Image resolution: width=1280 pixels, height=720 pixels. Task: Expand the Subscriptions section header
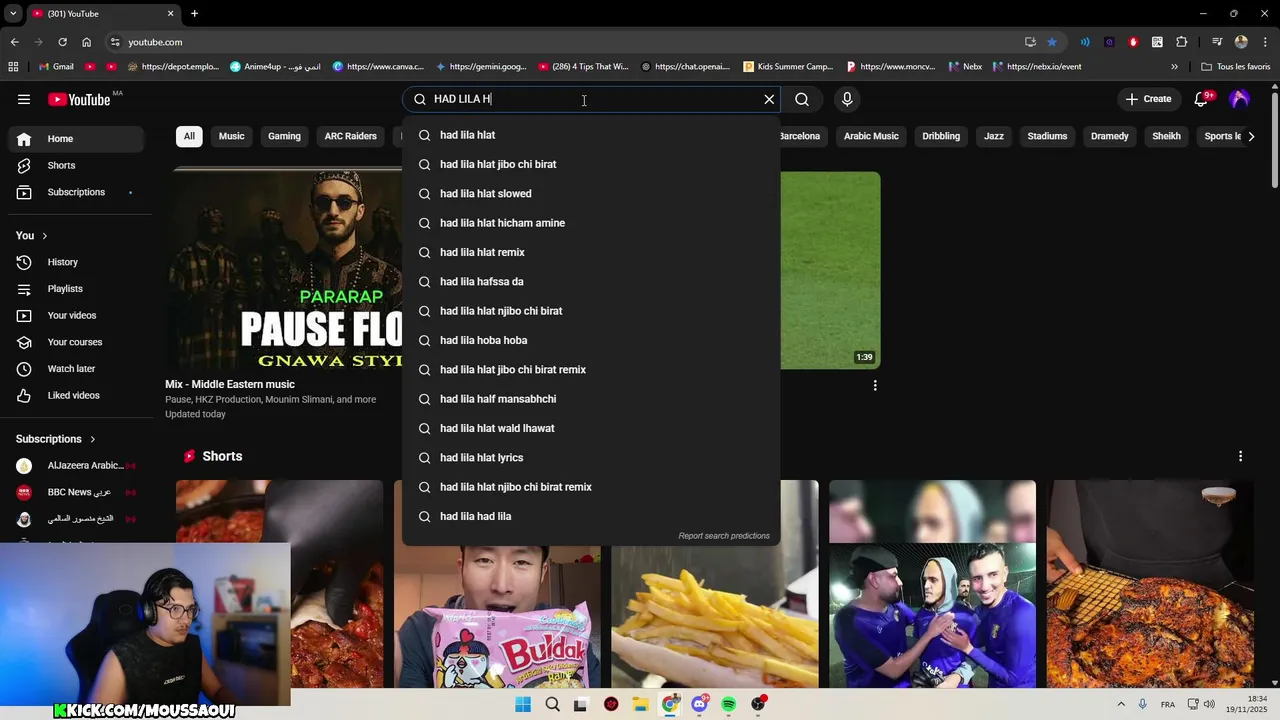56,439
